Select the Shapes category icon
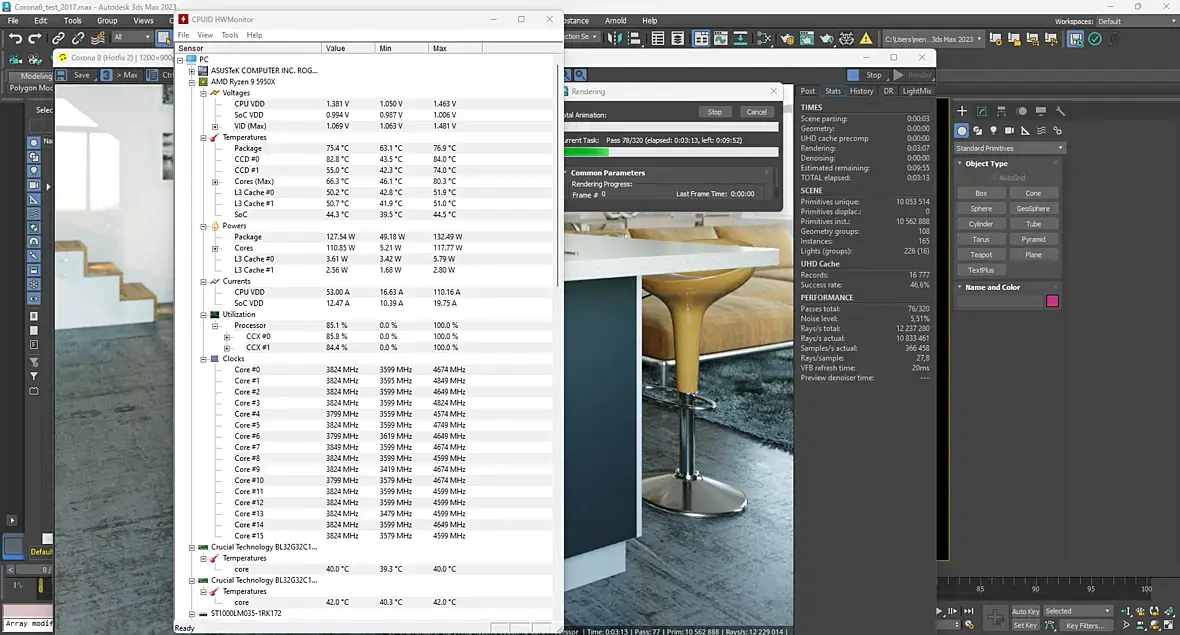This screenshot has width=1180, height=635. pyautogui.click(x=978, y=130)
